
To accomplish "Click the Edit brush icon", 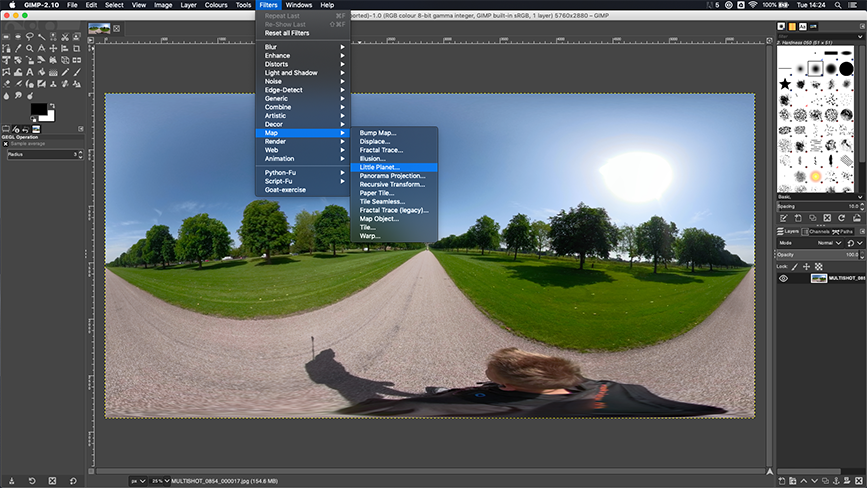I will tap(784, 218).
